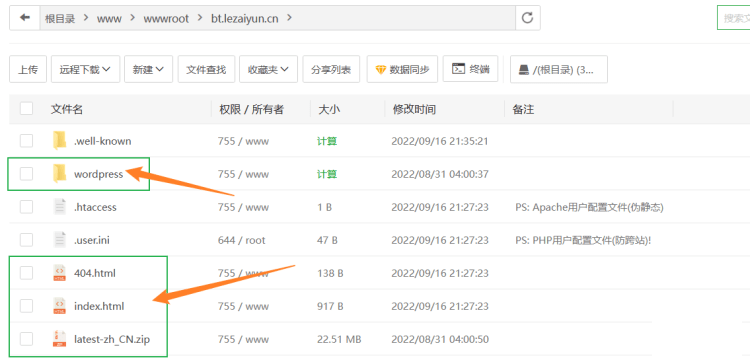The width and height of the screenshot is (750, 364).
Task: Click size value 22.51 MB
Action: [x=339, y=339]
